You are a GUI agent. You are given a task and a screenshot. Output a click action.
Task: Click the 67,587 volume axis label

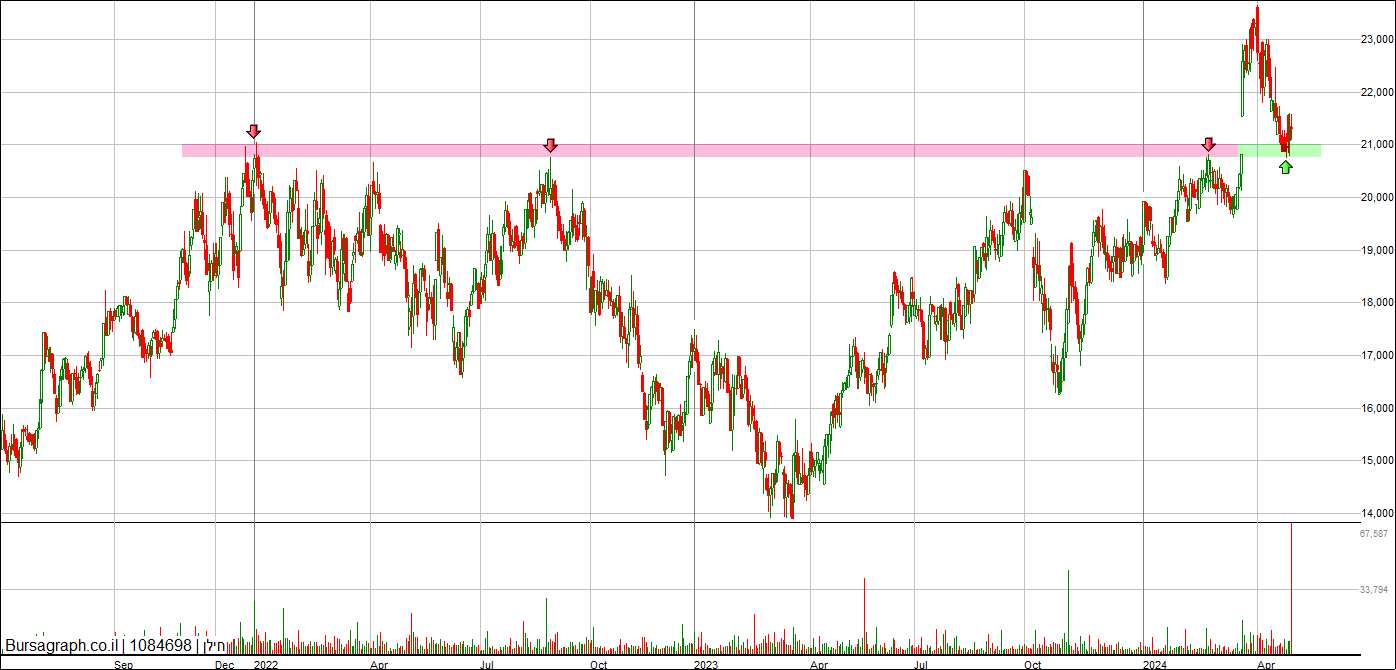tap(1374, 534)
